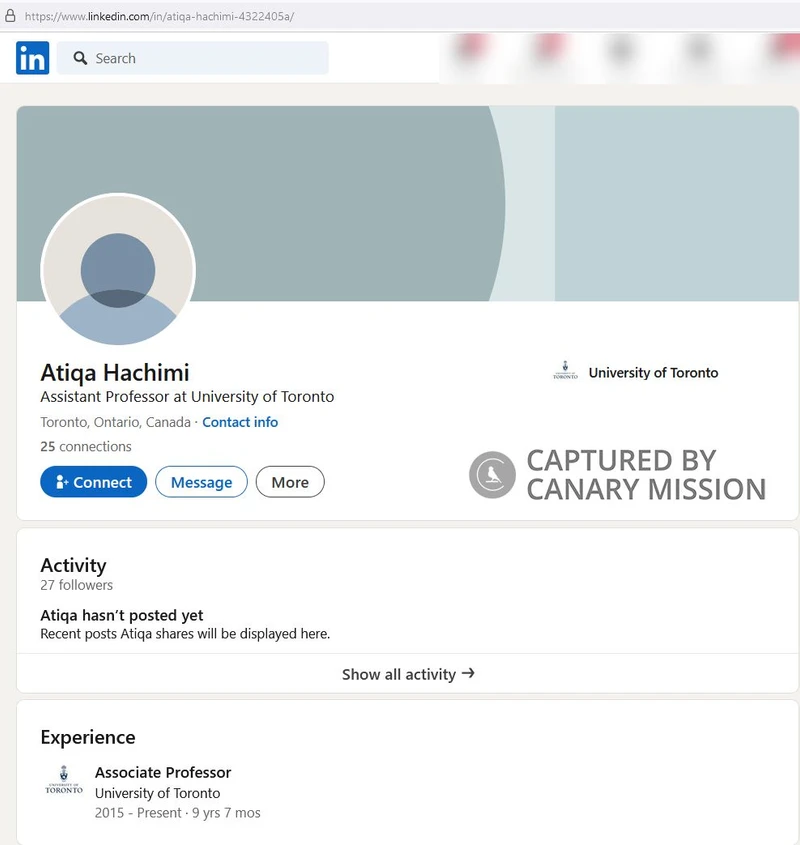Click the Message button
Image resolution: width=800 pixels, height=845 pixels.
tap(202, 482)
